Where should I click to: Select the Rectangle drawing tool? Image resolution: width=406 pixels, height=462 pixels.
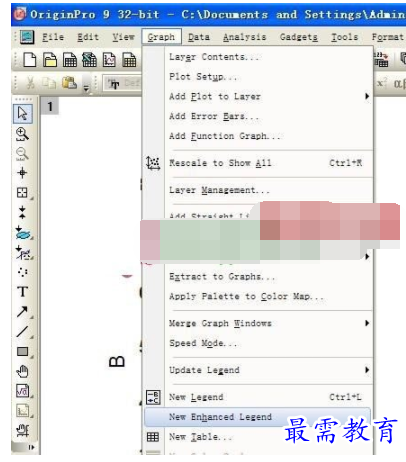[22, 351]
